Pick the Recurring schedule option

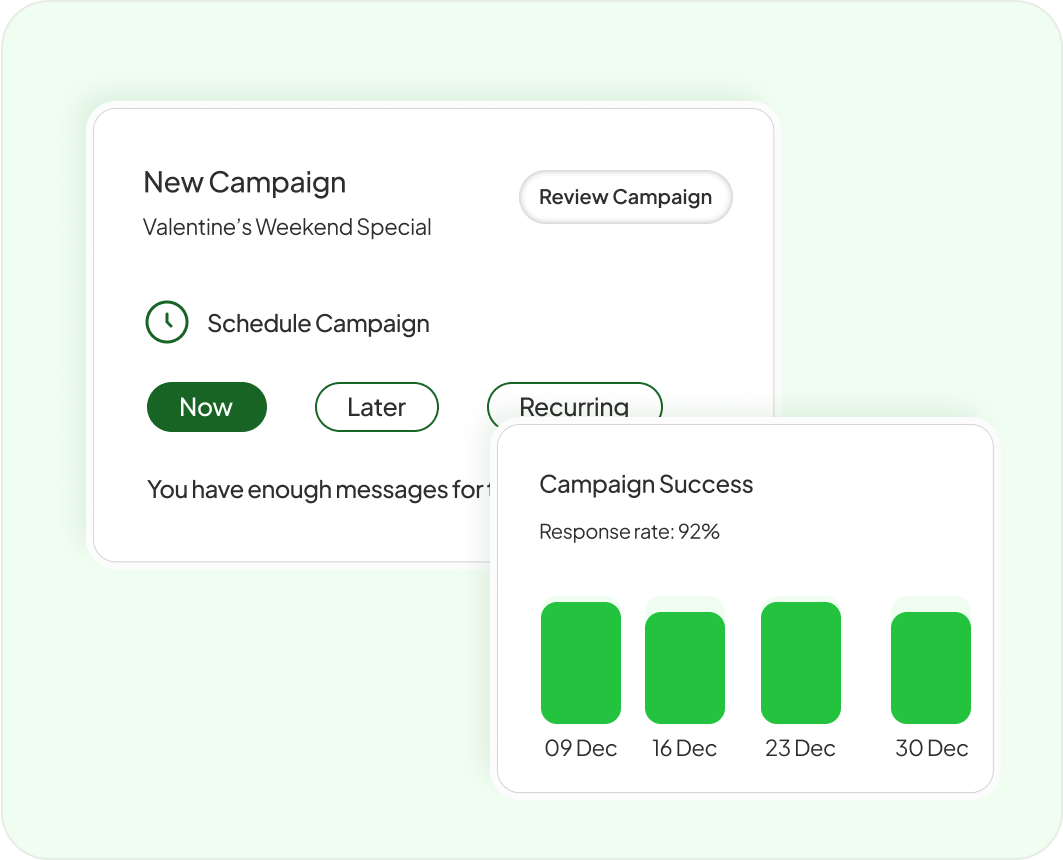coord(574,403)
